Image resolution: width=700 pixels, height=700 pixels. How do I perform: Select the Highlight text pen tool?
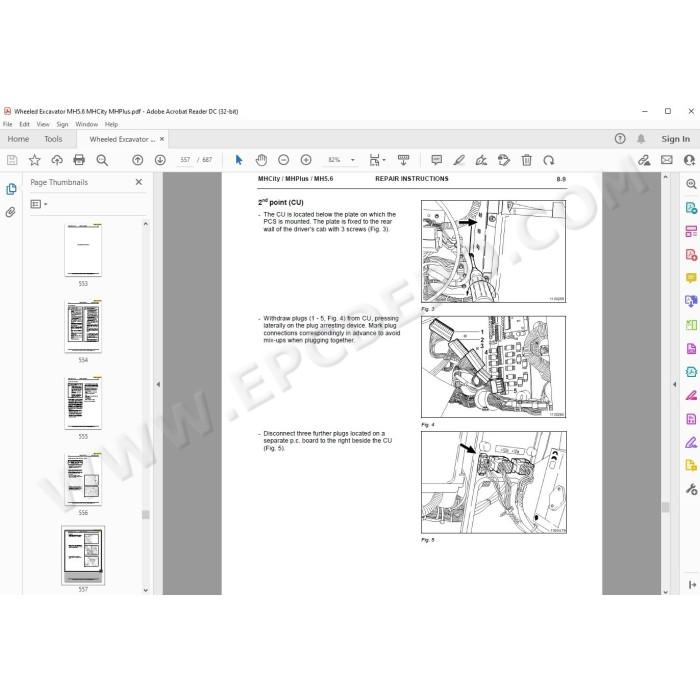point(459,160)
